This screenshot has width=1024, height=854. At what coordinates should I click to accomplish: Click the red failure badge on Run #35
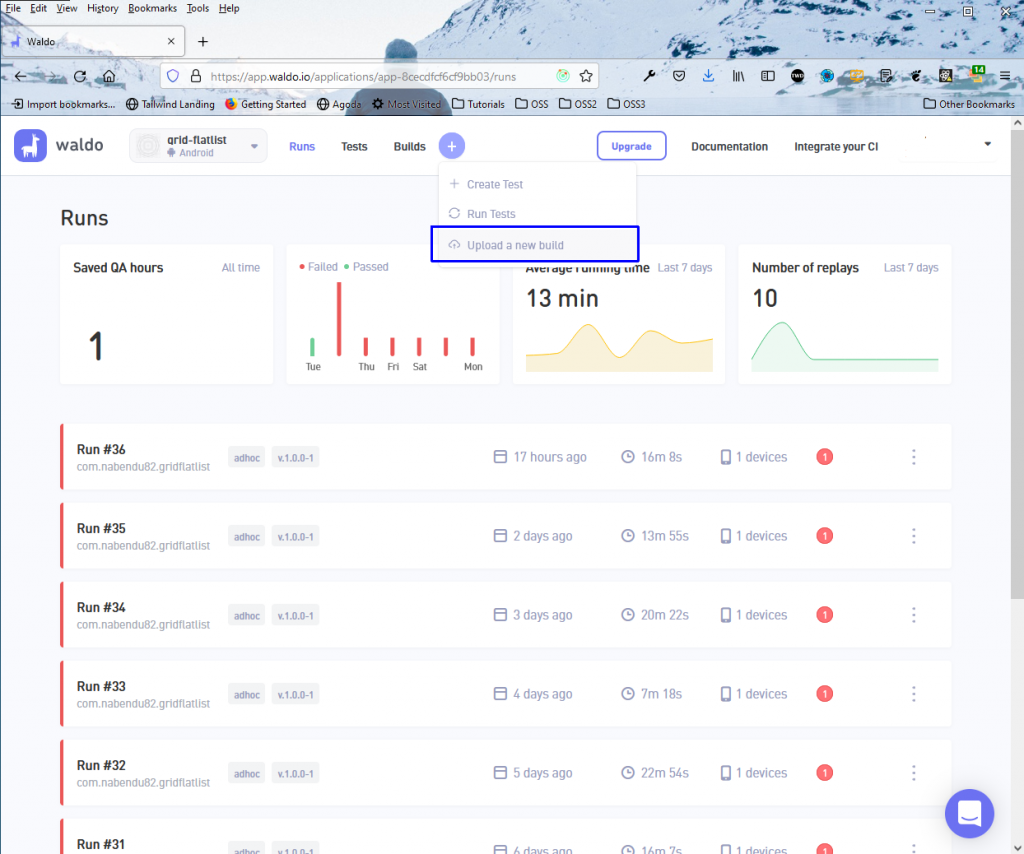[x=824, y=536]
